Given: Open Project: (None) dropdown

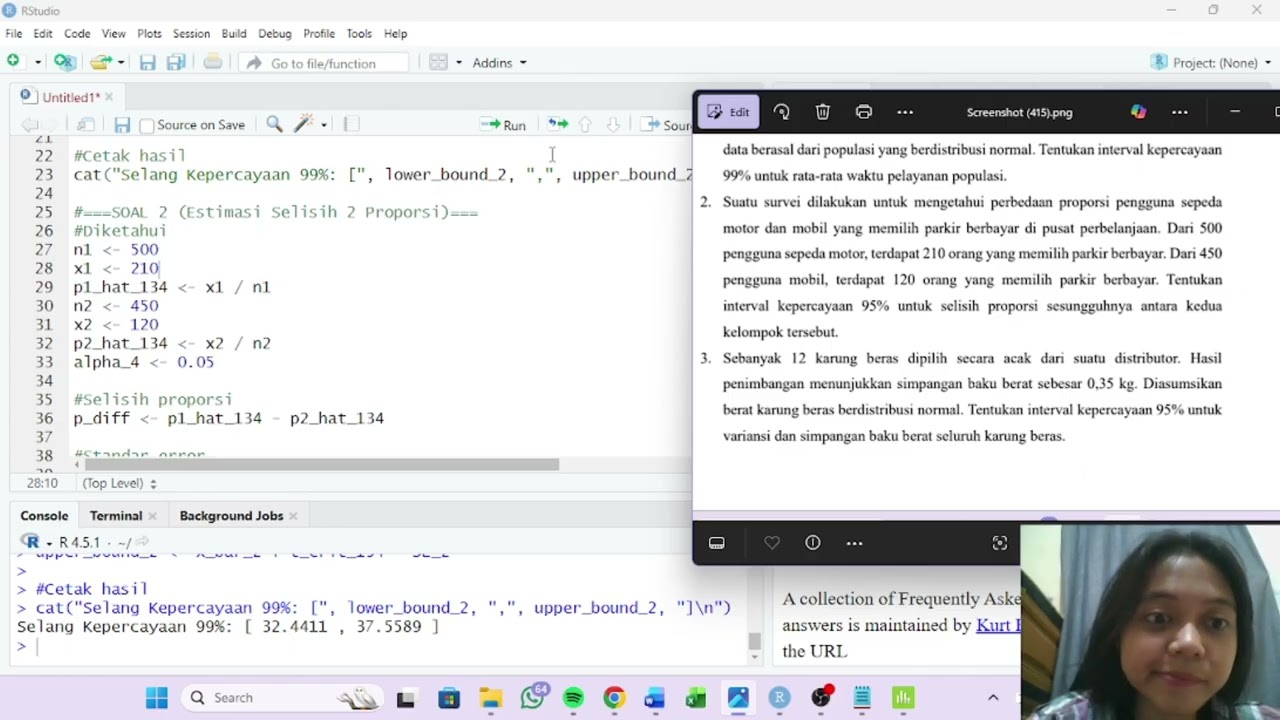Looking at the screenshot, I should (1213, 62).
